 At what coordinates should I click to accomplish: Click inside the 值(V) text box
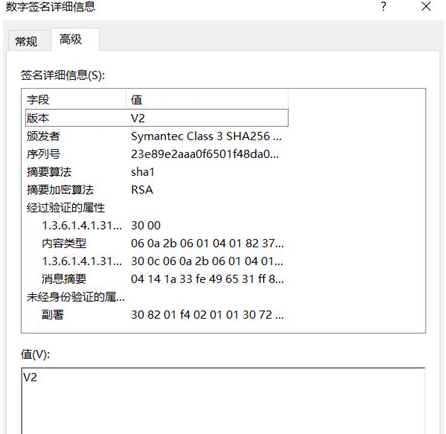(223, 401)
